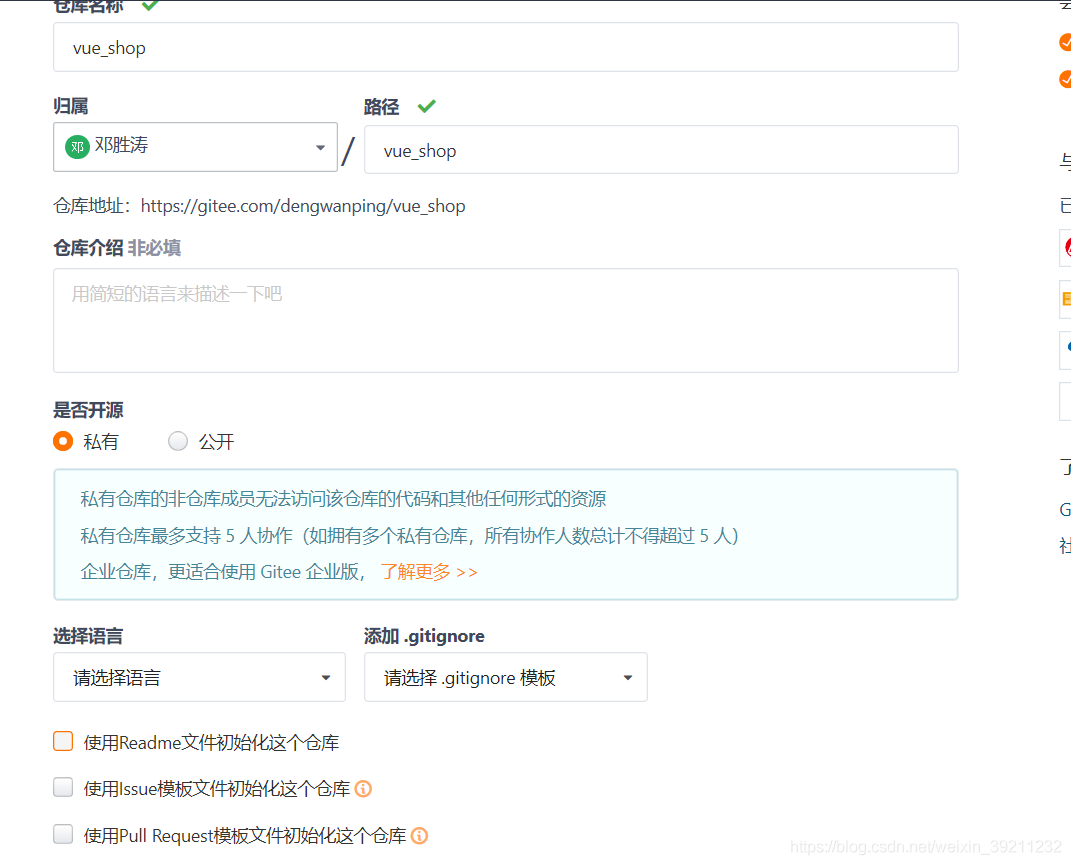Expand the .gitignore template dropdown

[x=505, y=677]
